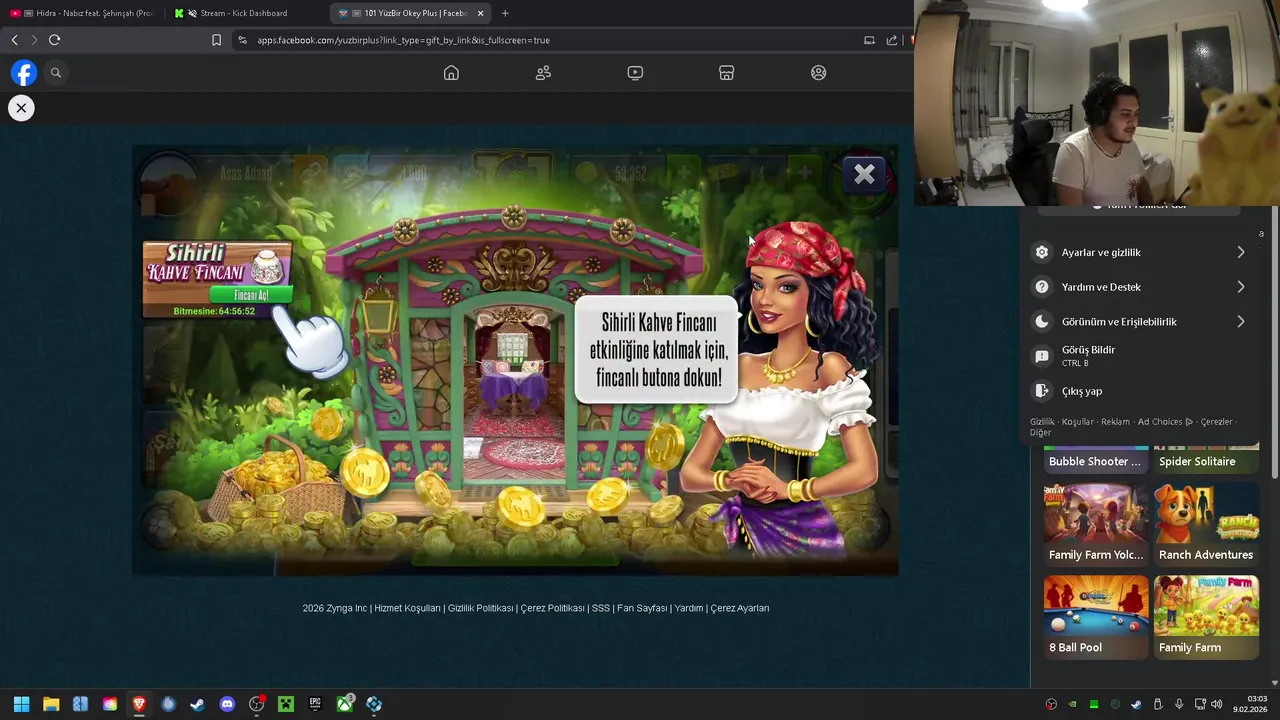Open Facebook Watch video icon
Image resolution: width=1280 pixels, height=720 pixels.
pos(635,73)
